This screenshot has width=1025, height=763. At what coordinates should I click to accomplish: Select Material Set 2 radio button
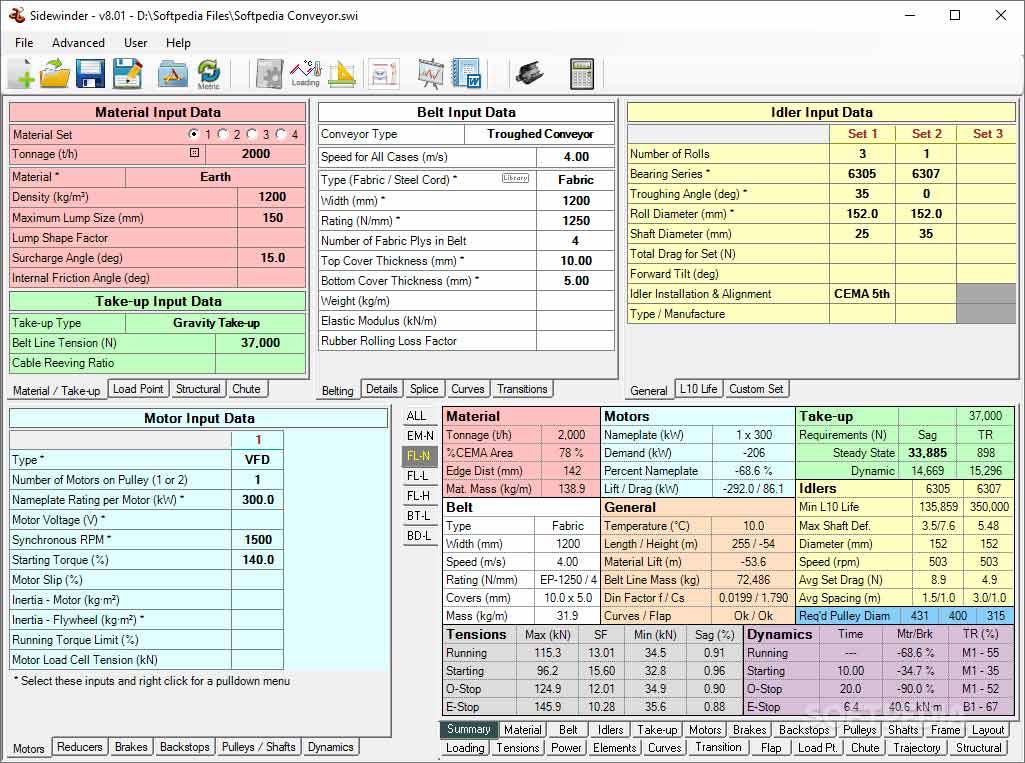point(223,133)
